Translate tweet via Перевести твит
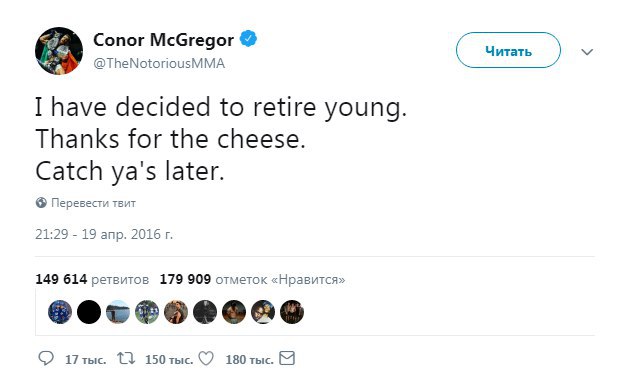Screen dimensions: 628x379 pyautogui.click(x=93, y=203)
